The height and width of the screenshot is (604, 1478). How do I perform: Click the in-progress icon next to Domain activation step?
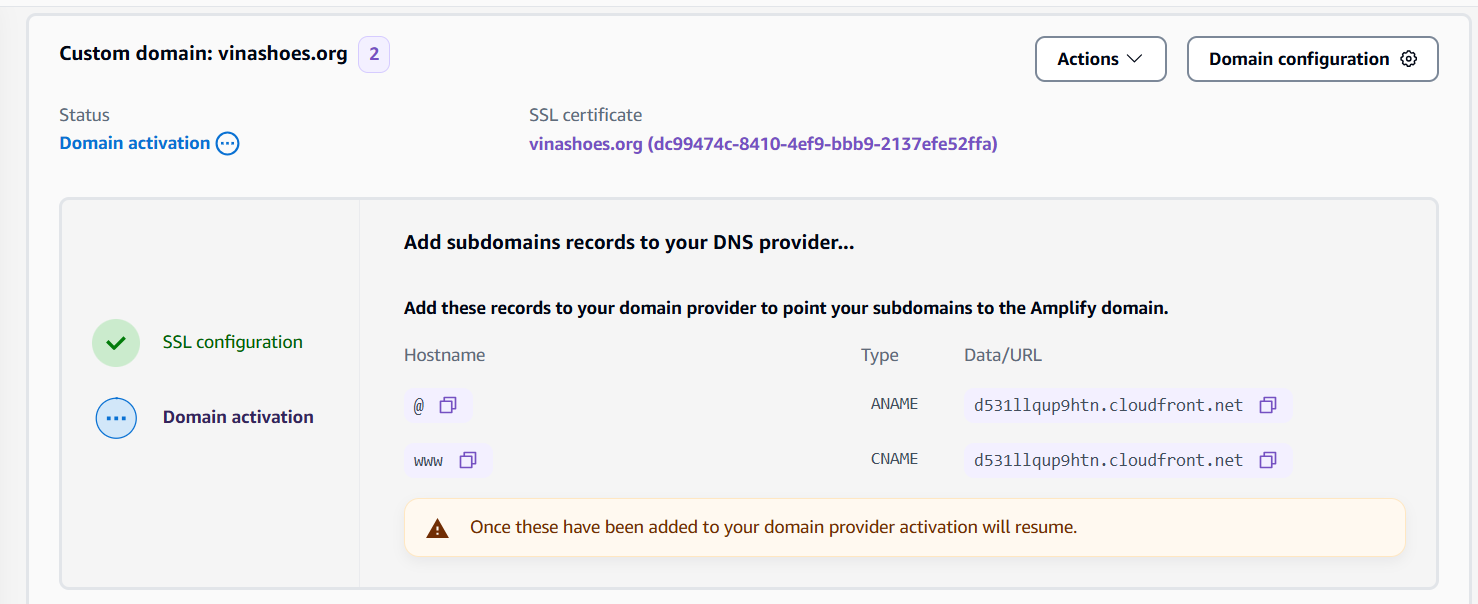(x=116, y=418)
